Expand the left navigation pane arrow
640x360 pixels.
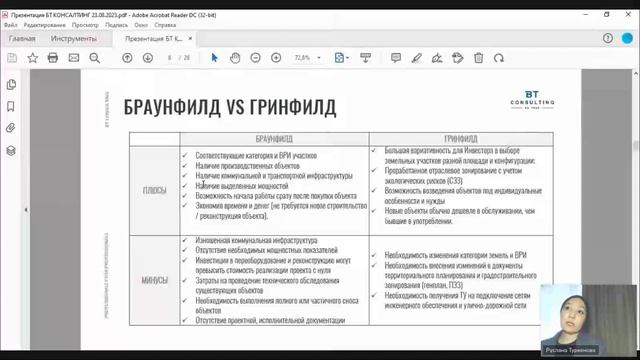point(26,210)
